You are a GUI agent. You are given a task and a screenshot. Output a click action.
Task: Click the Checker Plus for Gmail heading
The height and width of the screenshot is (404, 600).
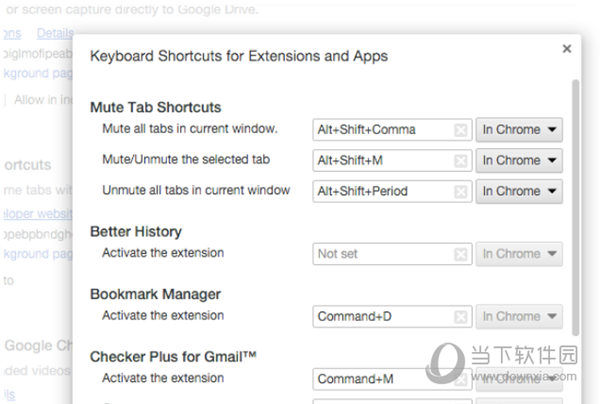(x=173, y=357)
